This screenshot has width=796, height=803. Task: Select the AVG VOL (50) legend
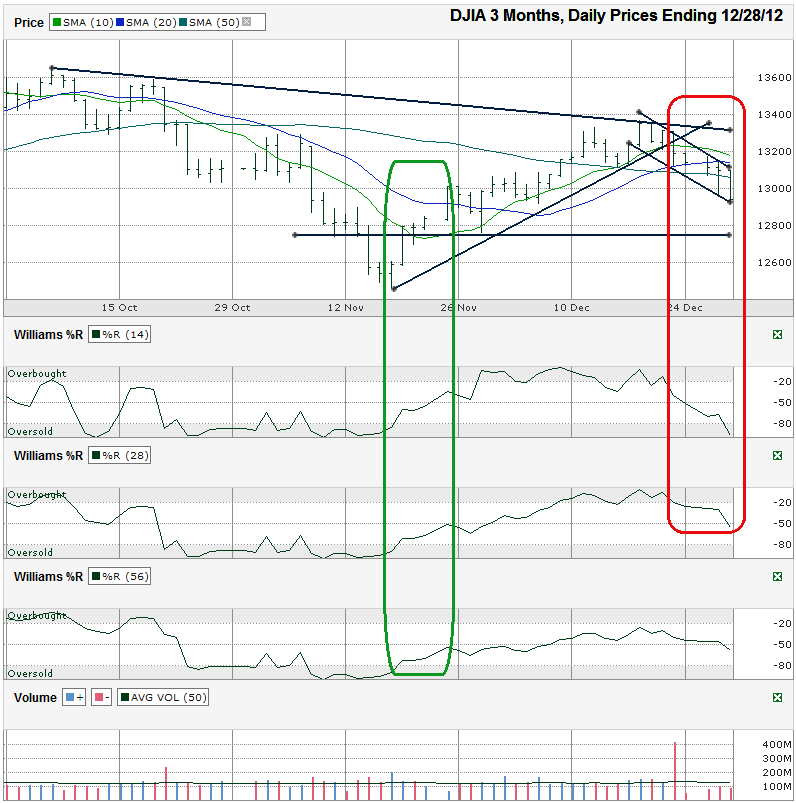(x=163, y=698)
